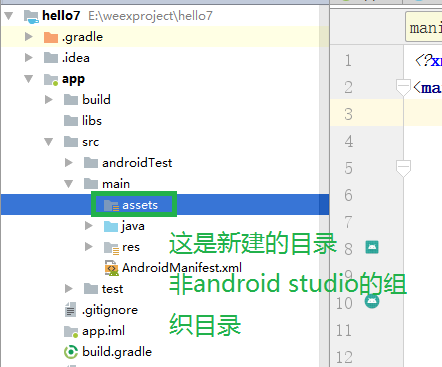
Task: Select the .gitignore file label
Action: coord(110,310)
